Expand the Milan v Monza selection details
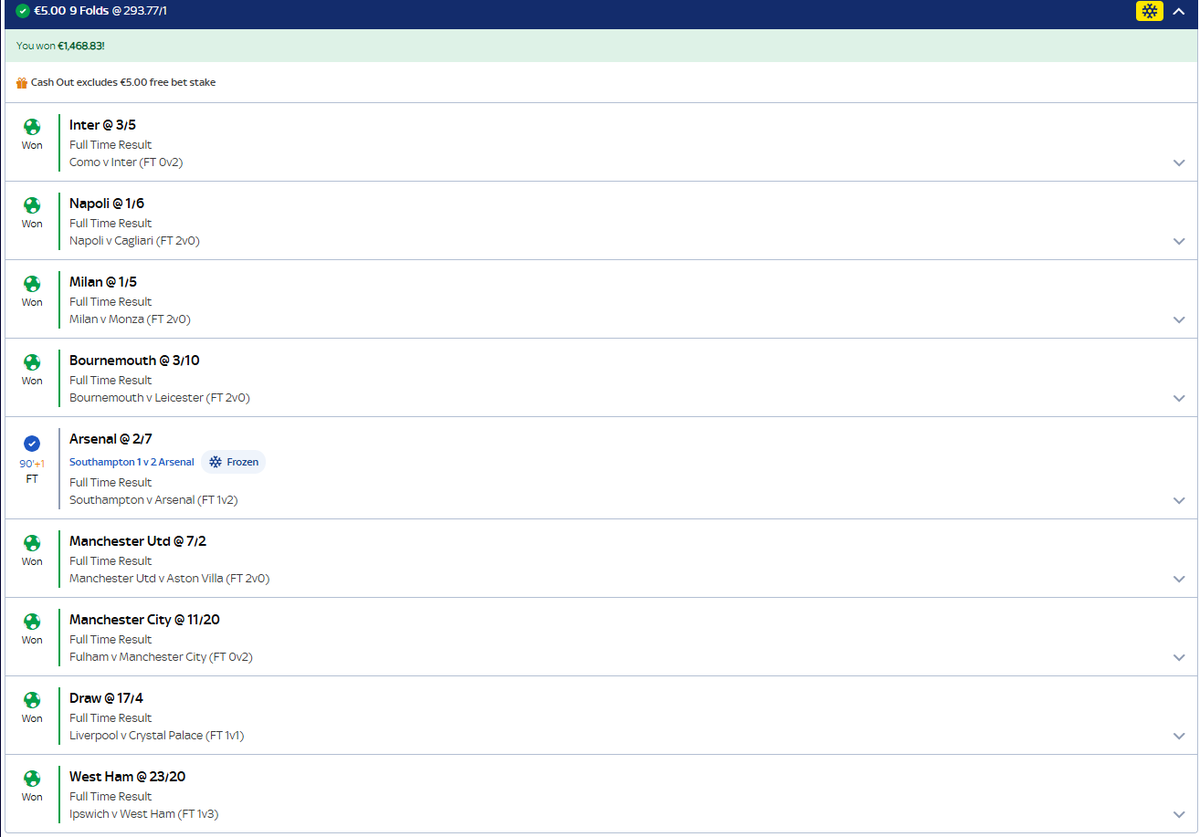 (1179, 320)
